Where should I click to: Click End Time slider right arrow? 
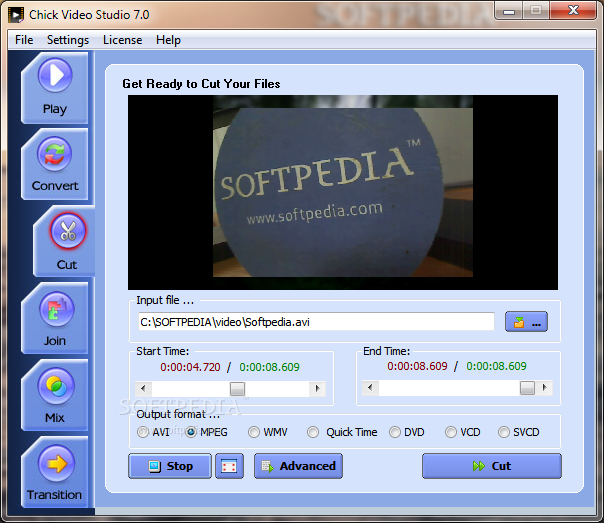point(544,388)
